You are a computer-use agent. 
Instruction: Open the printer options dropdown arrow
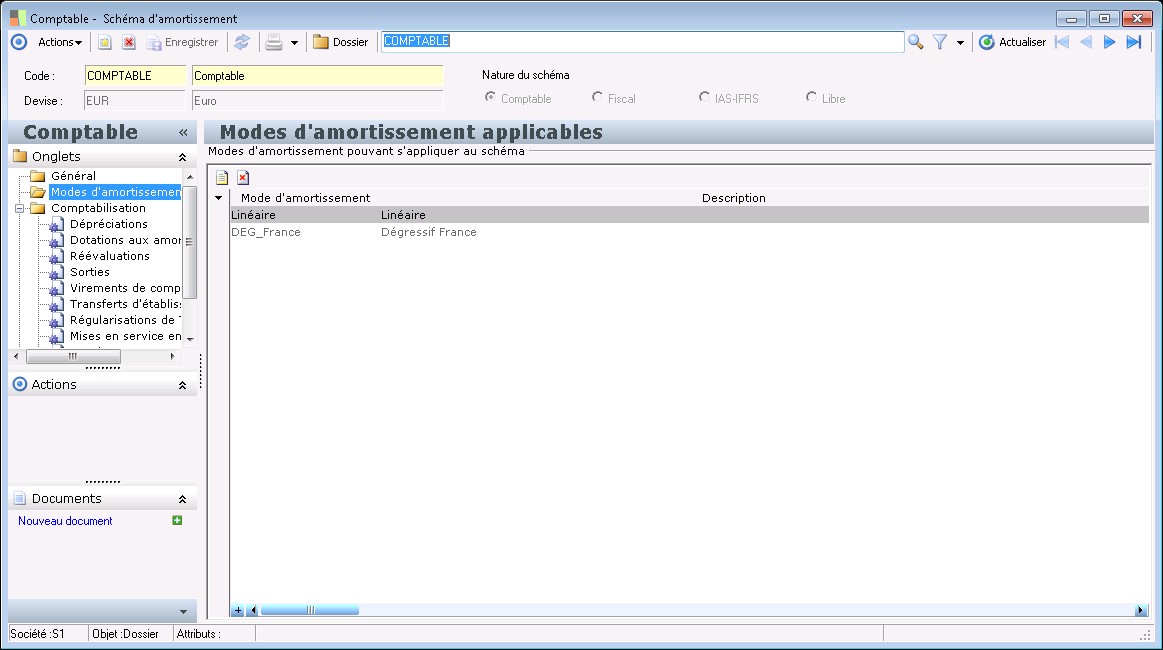[294, 43]
